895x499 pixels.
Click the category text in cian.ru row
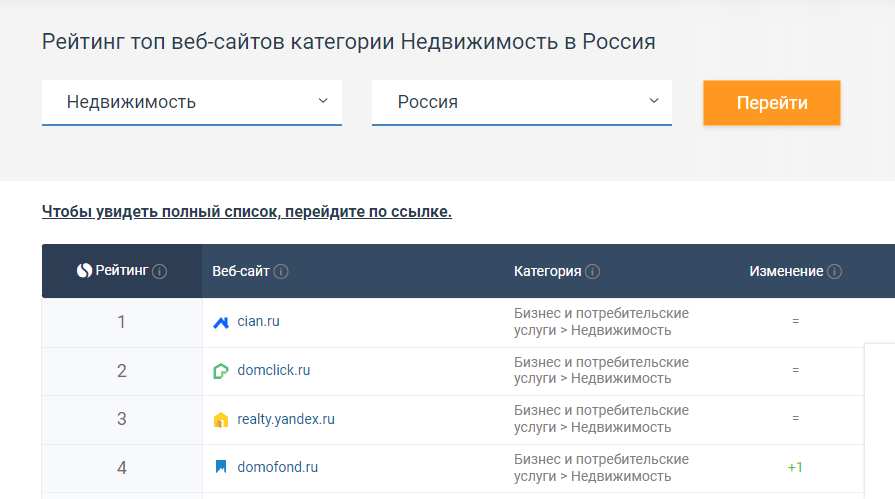(601, 322)
